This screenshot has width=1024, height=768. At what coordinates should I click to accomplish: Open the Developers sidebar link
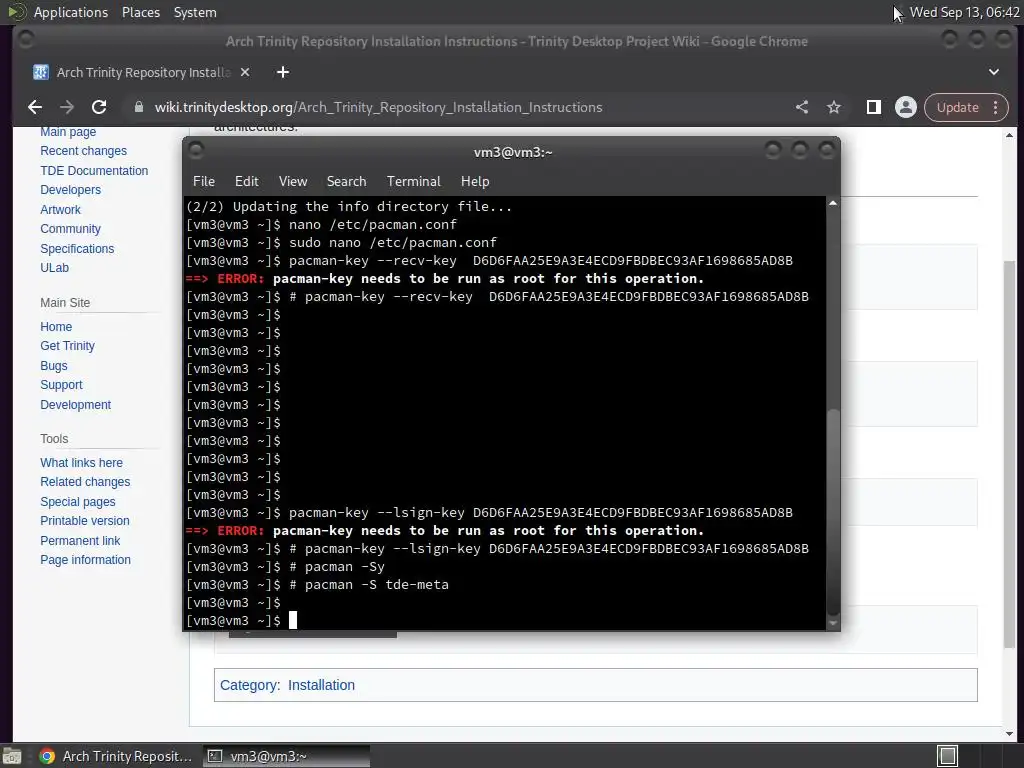point(71,190)
